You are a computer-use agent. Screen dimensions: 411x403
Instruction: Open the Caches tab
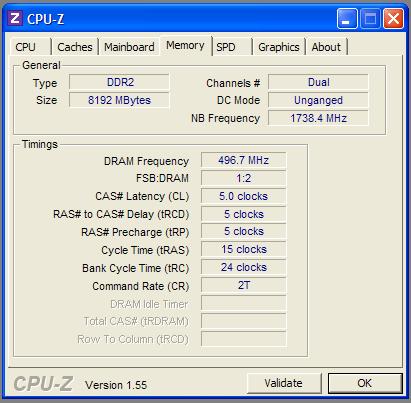pyautogui.click(x=75, y=47)
